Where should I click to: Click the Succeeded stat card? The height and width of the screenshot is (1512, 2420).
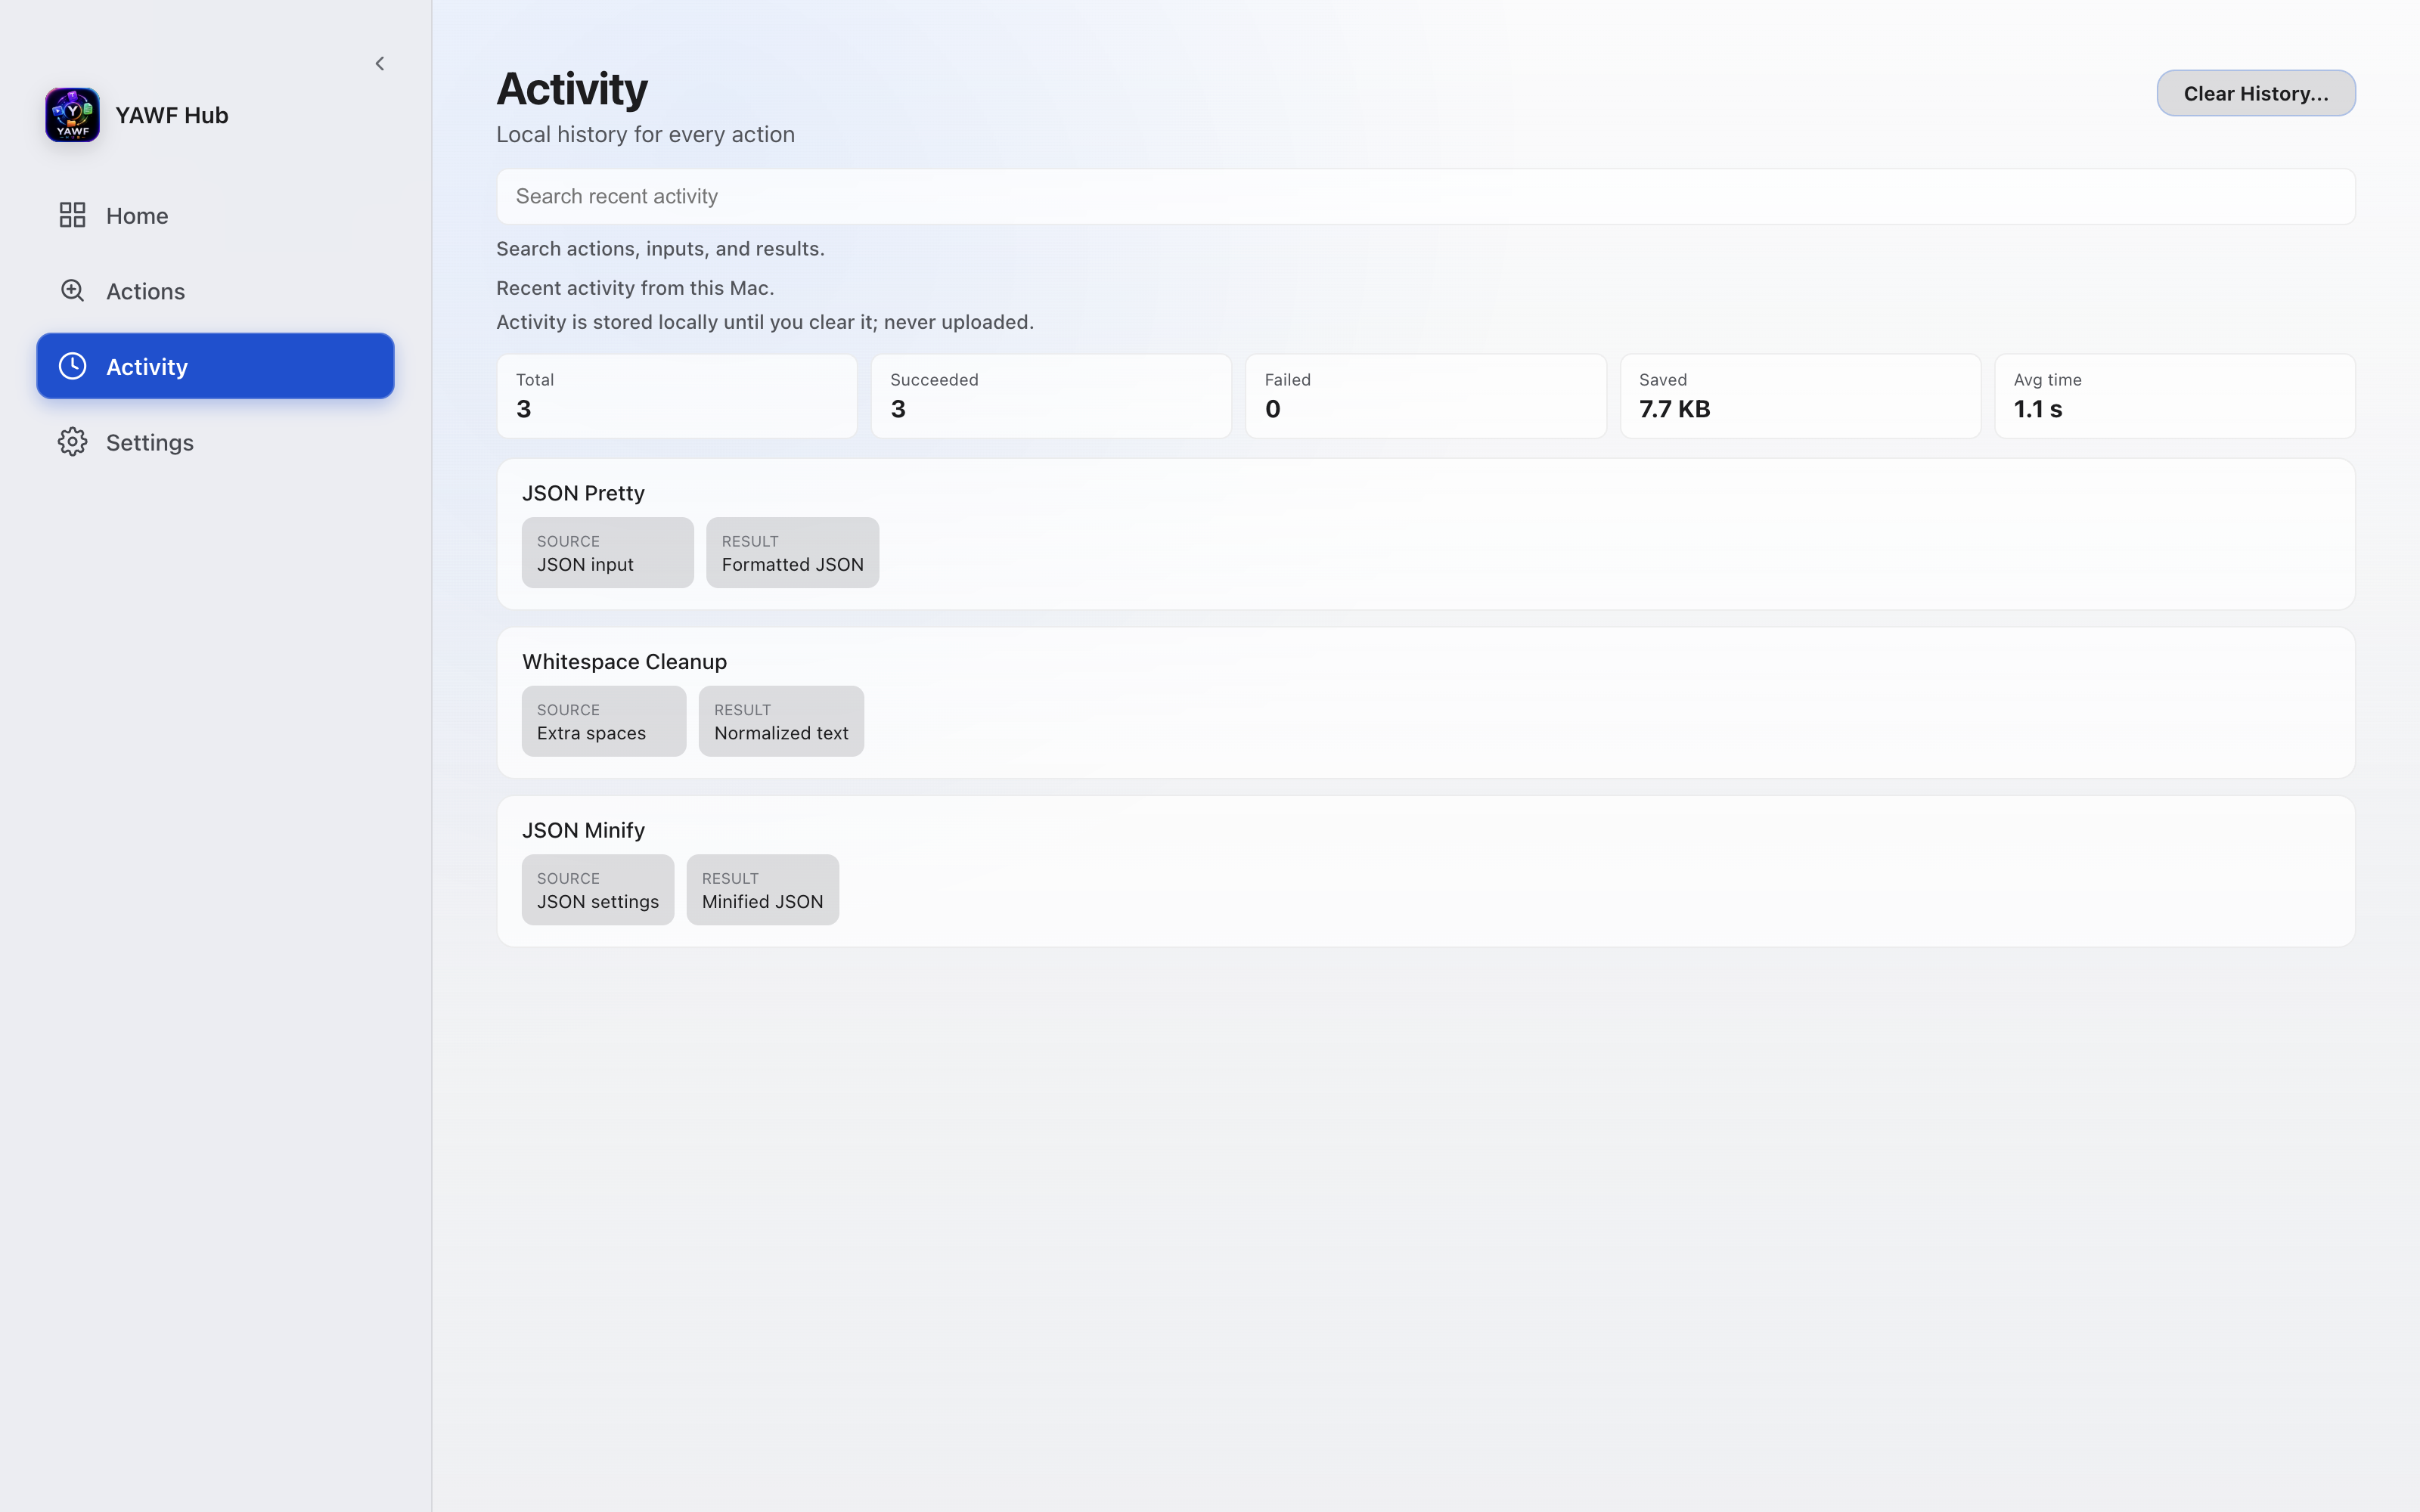coord(1051,396)
